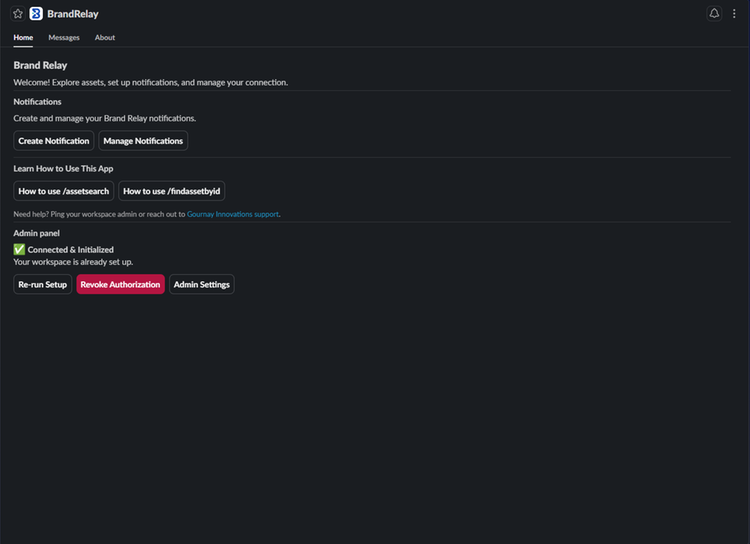Open How to use /assetsearch guide

64,191
